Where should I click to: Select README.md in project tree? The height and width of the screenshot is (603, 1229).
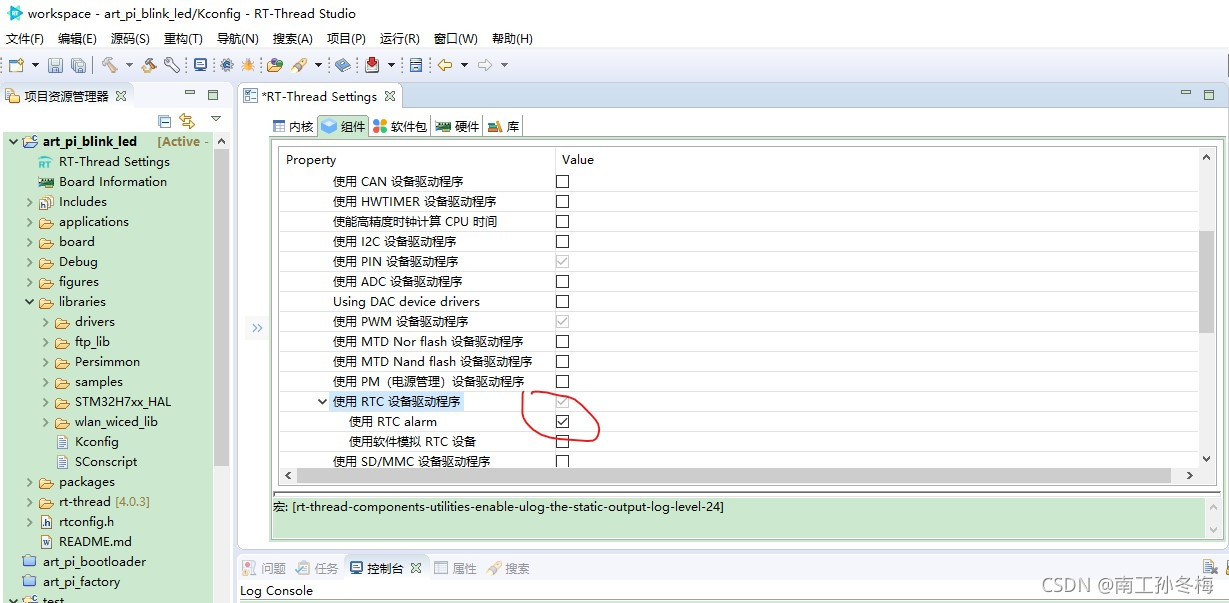coord(95,542)
